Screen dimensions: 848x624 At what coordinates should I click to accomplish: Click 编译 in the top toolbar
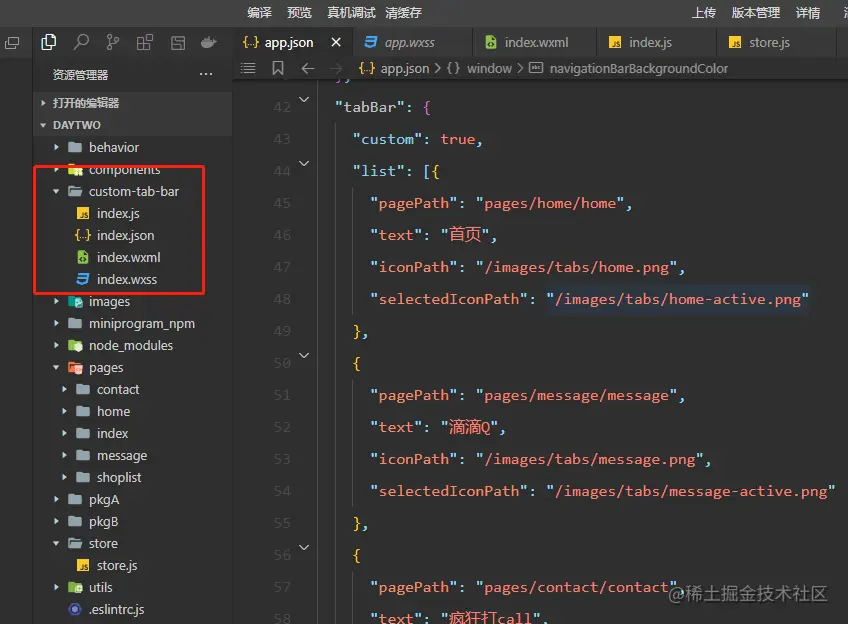coord(260,12)
